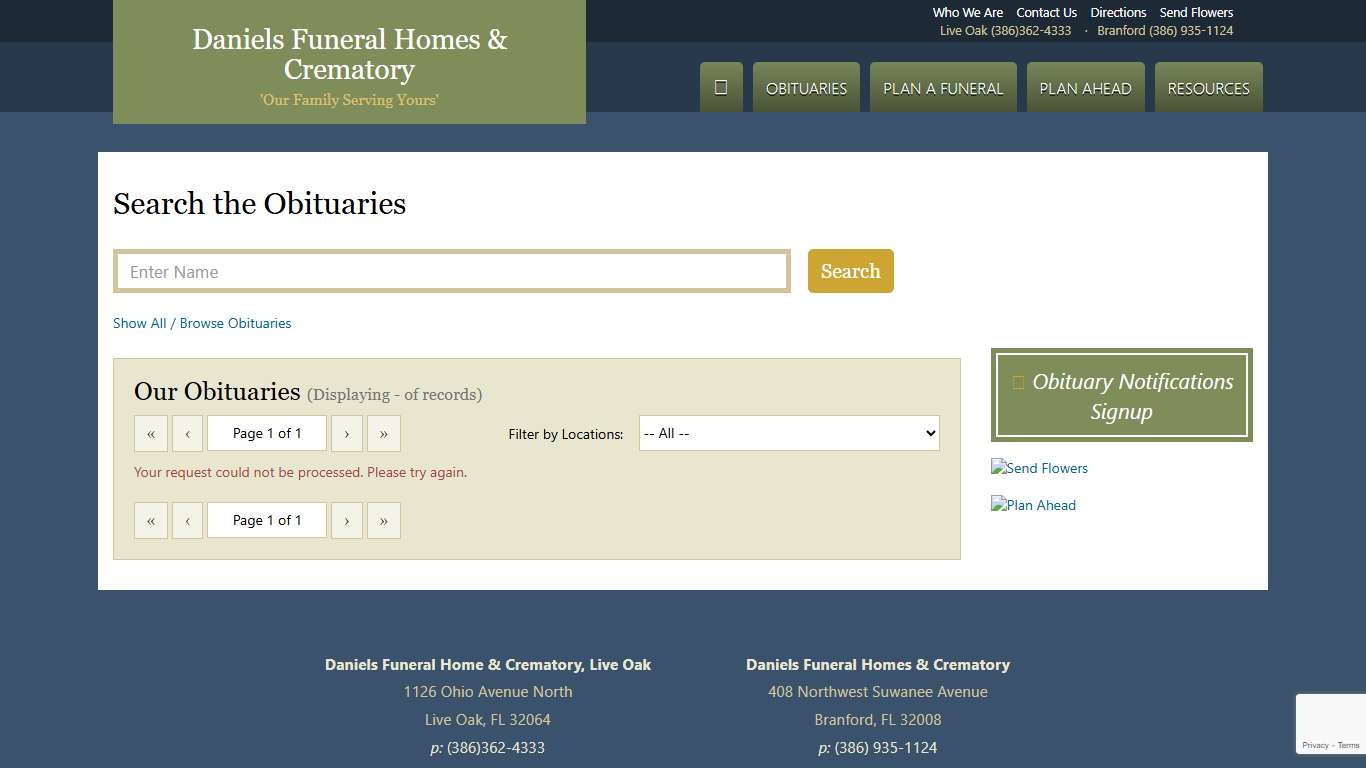Go to next page with arrow icon

(x=347, y=433)
